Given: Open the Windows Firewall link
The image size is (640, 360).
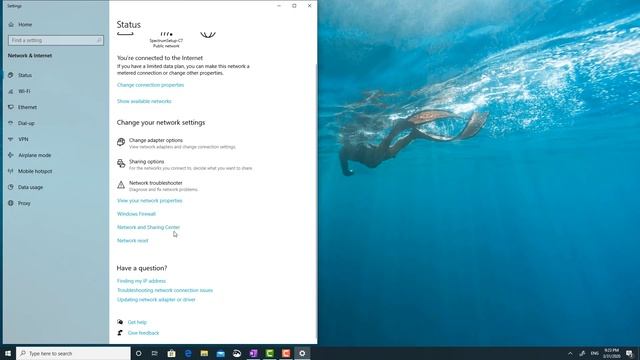Looking at the screenshot, I should 136,214.
